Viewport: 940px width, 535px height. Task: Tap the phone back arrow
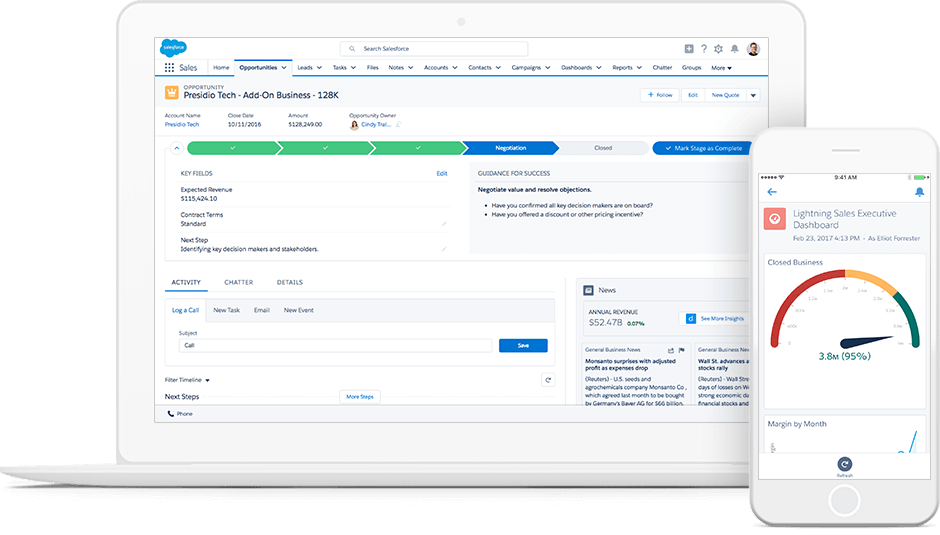(771, 192)
